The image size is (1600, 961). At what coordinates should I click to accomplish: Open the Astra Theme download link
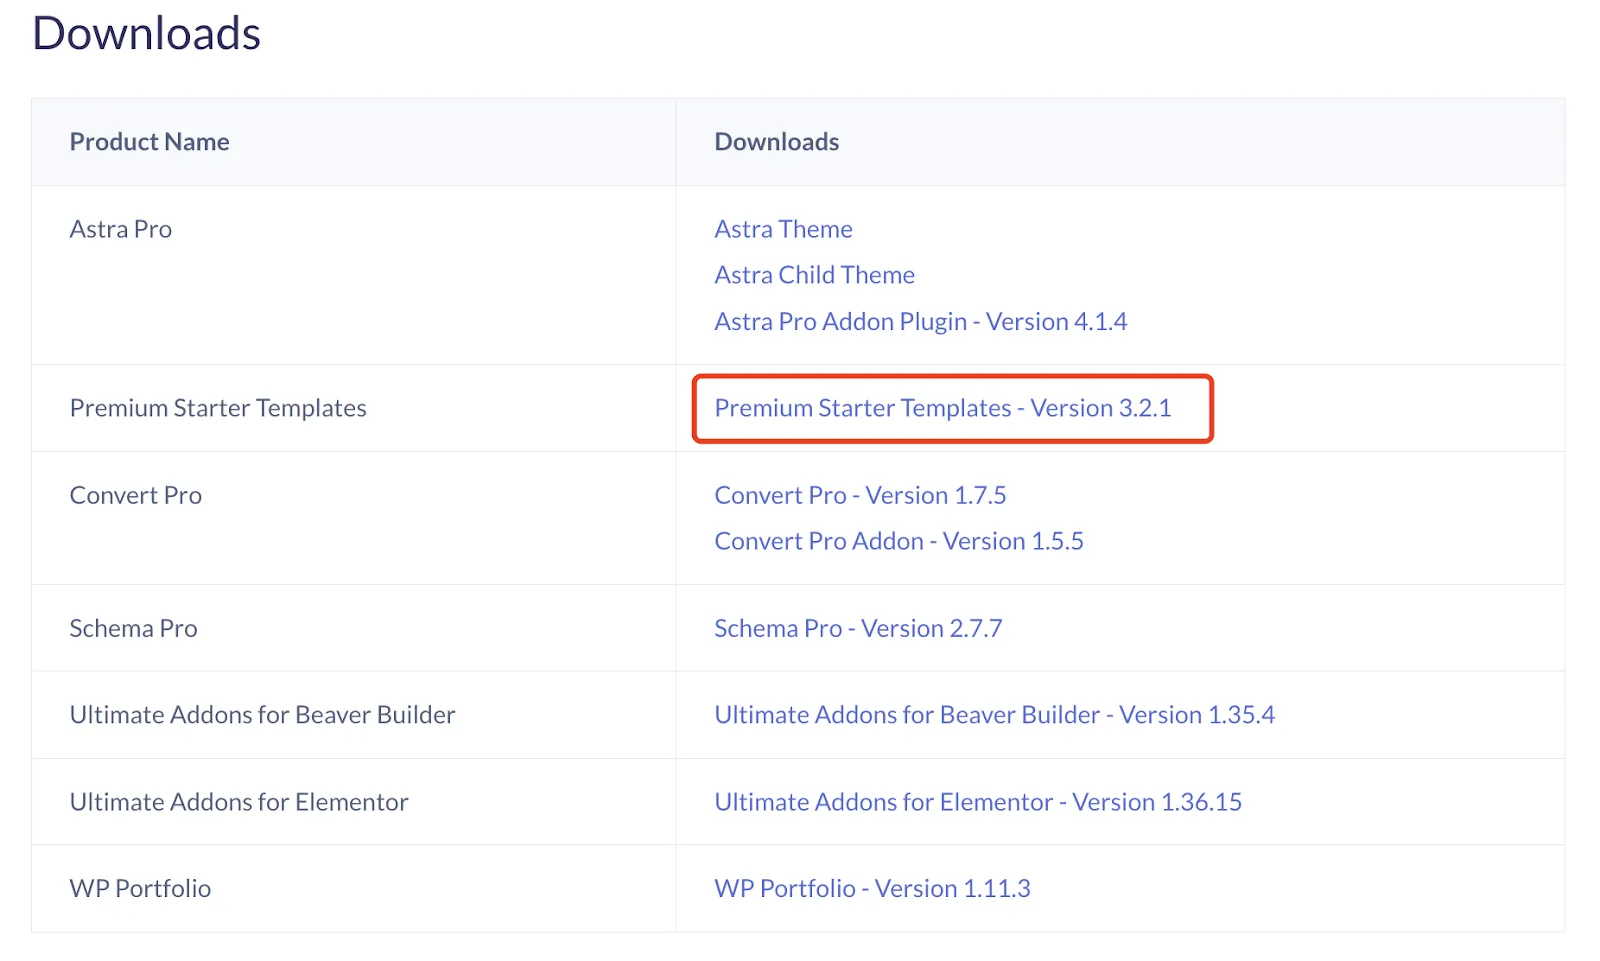click(783, 229)
